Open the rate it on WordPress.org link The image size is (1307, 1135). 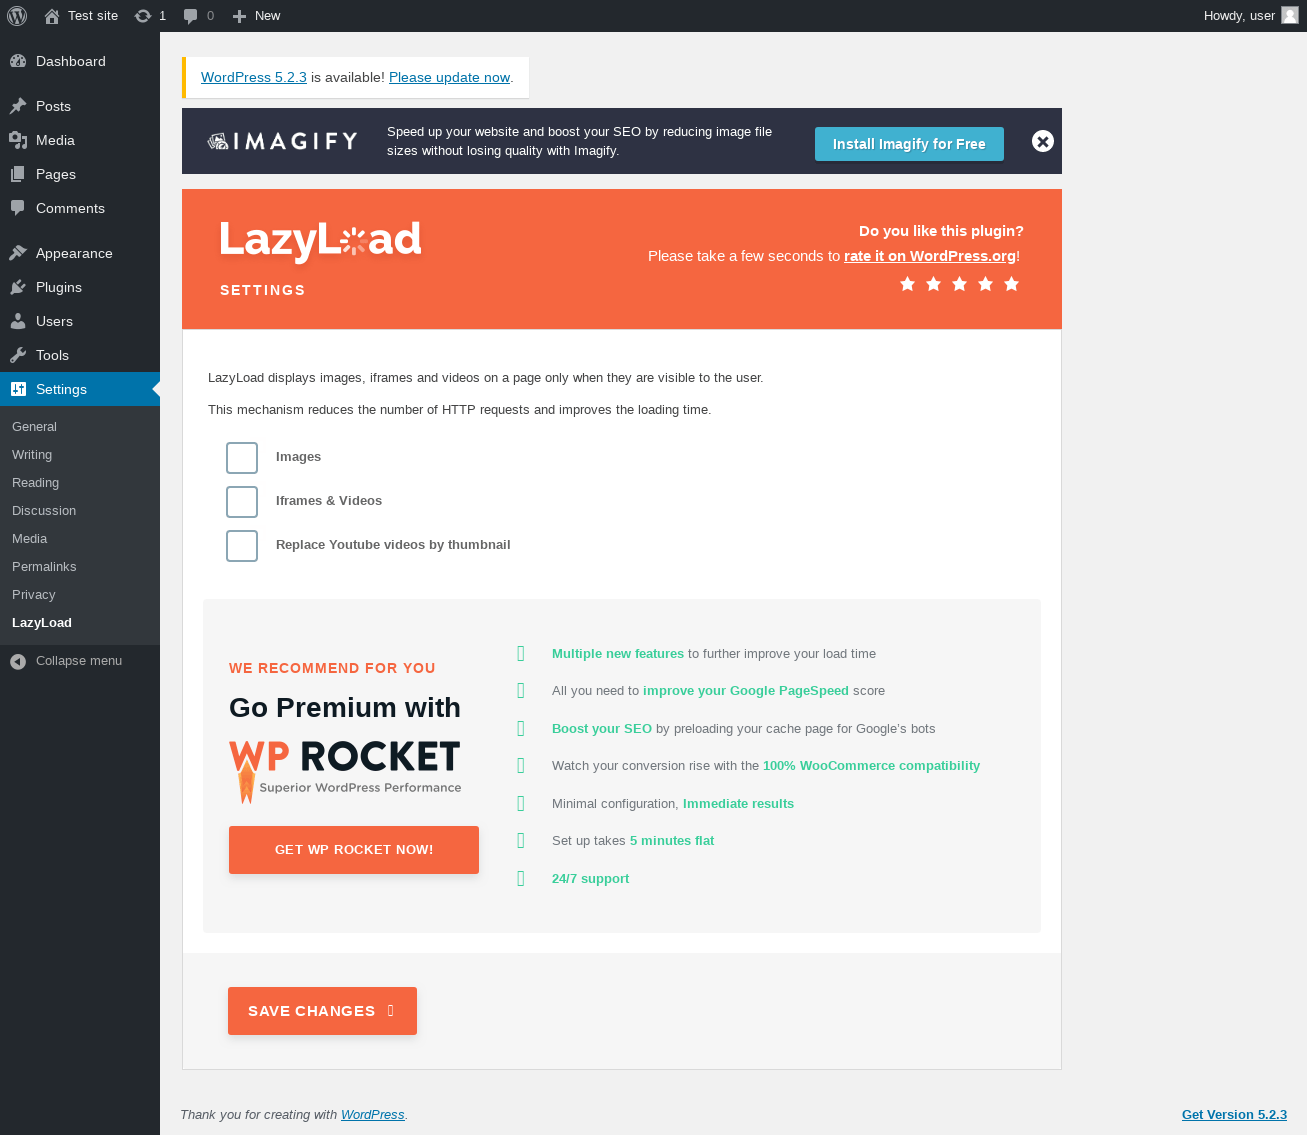(930, 256)
